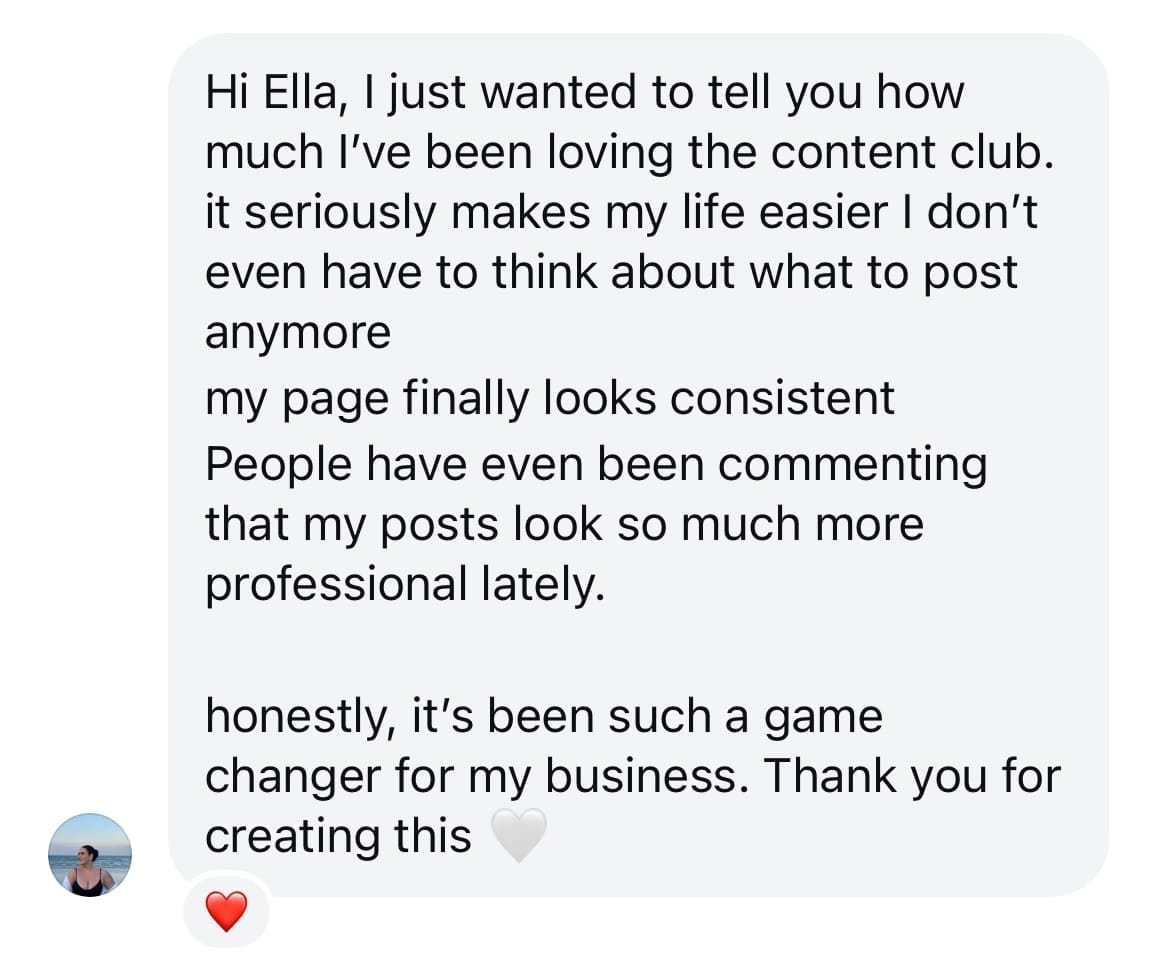Click the line starting "that my posts look"
Viewport: 1169px width, 978px height.
564,524
